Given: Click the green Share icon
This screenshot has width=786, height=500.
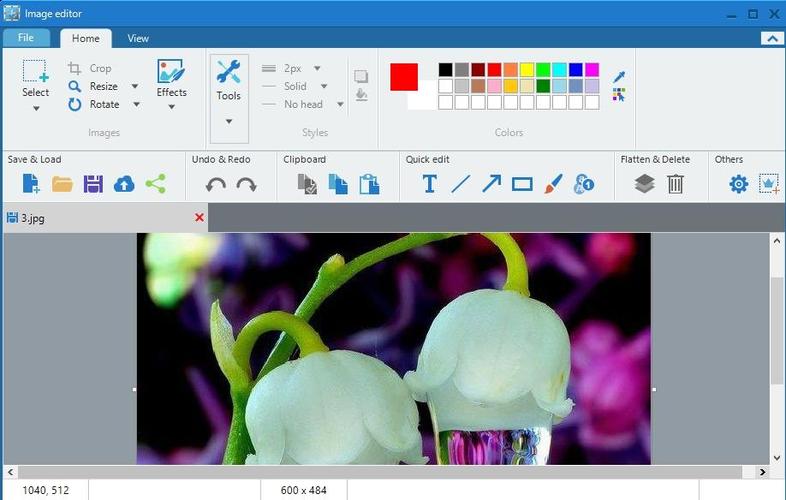Looking at the screenshot, I should pos(155,184).
